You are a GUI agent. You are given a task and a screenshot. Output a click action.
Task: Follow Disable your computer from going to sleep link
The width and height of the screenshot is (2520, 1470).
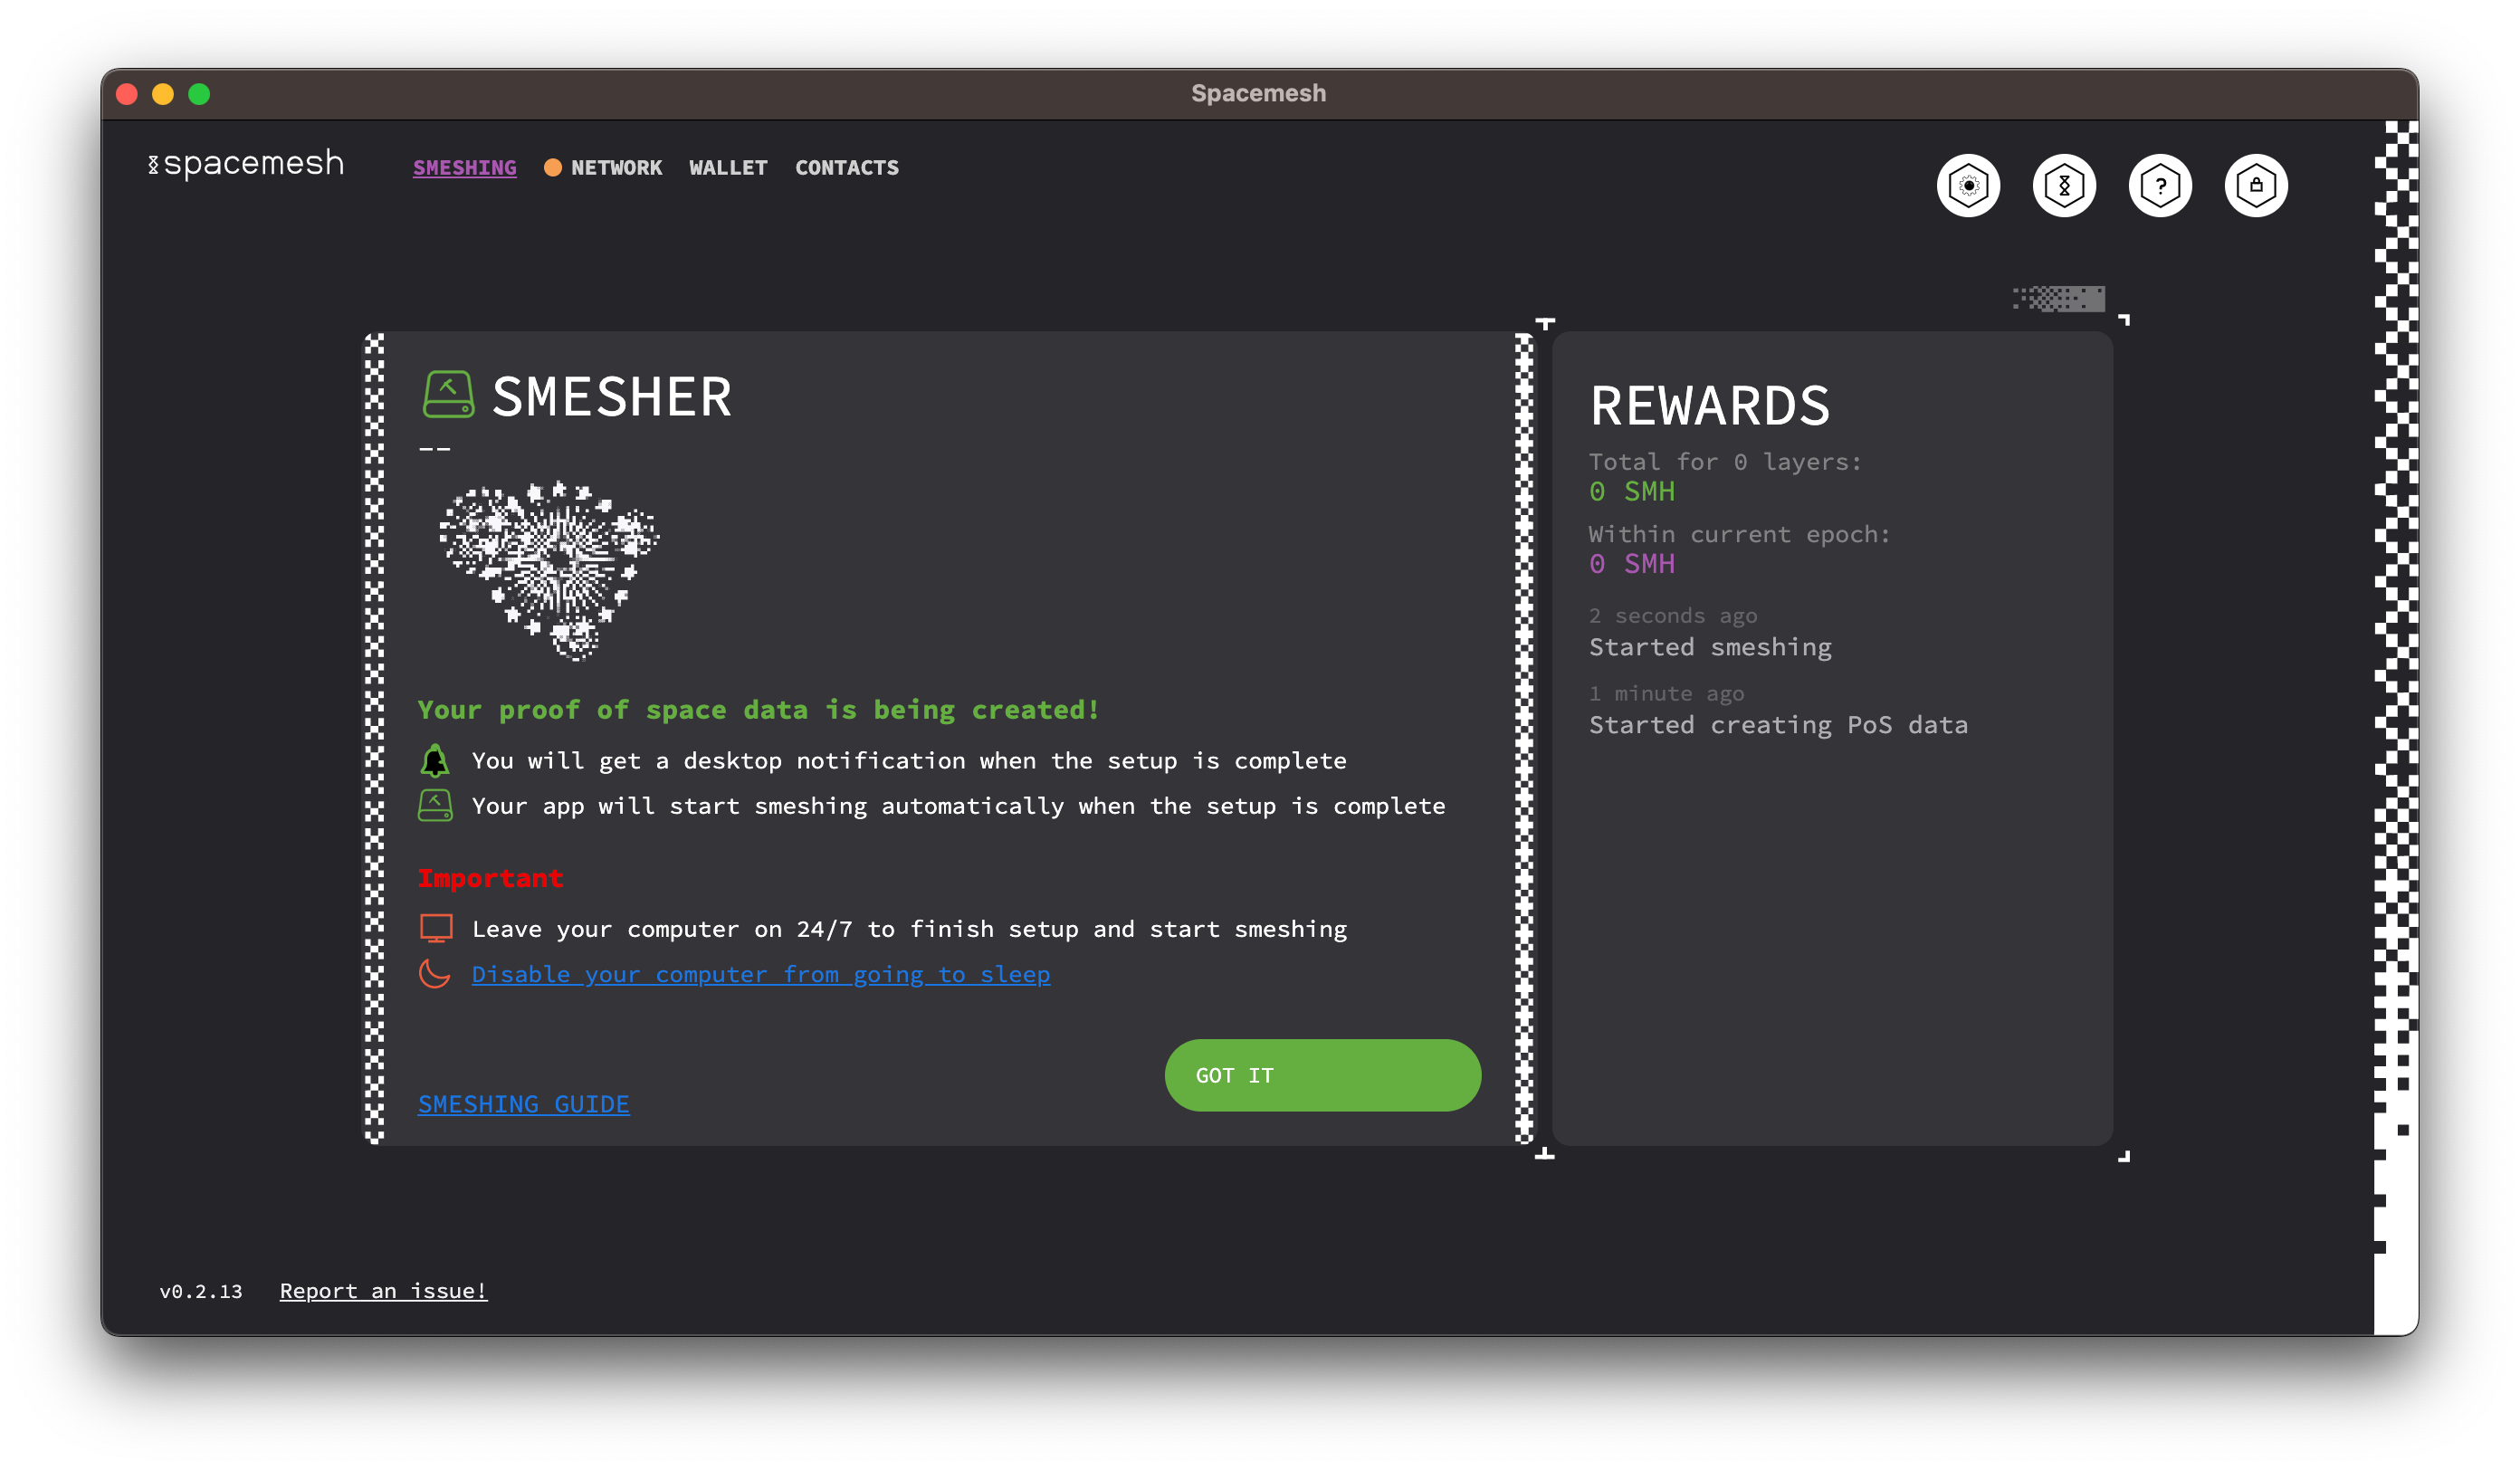tap(761, 974)
